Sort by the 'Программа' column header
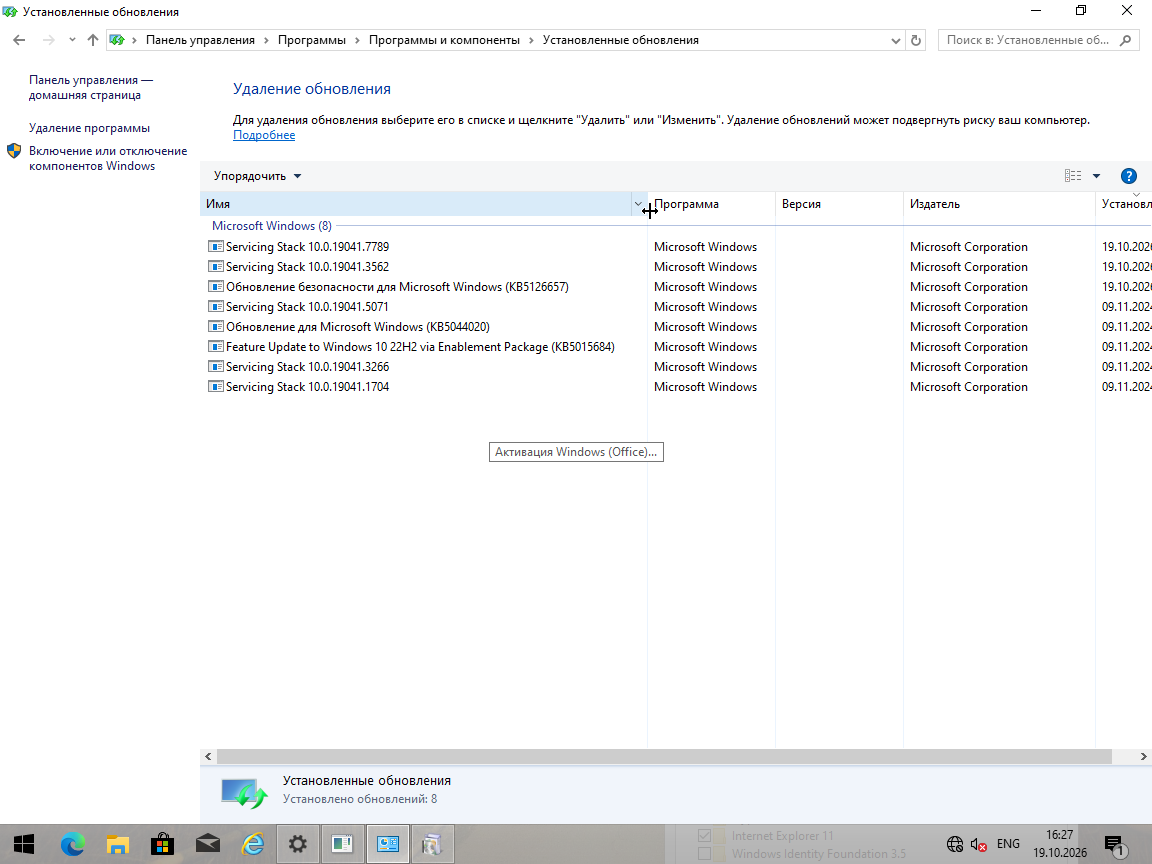 (x=711, y=204)
